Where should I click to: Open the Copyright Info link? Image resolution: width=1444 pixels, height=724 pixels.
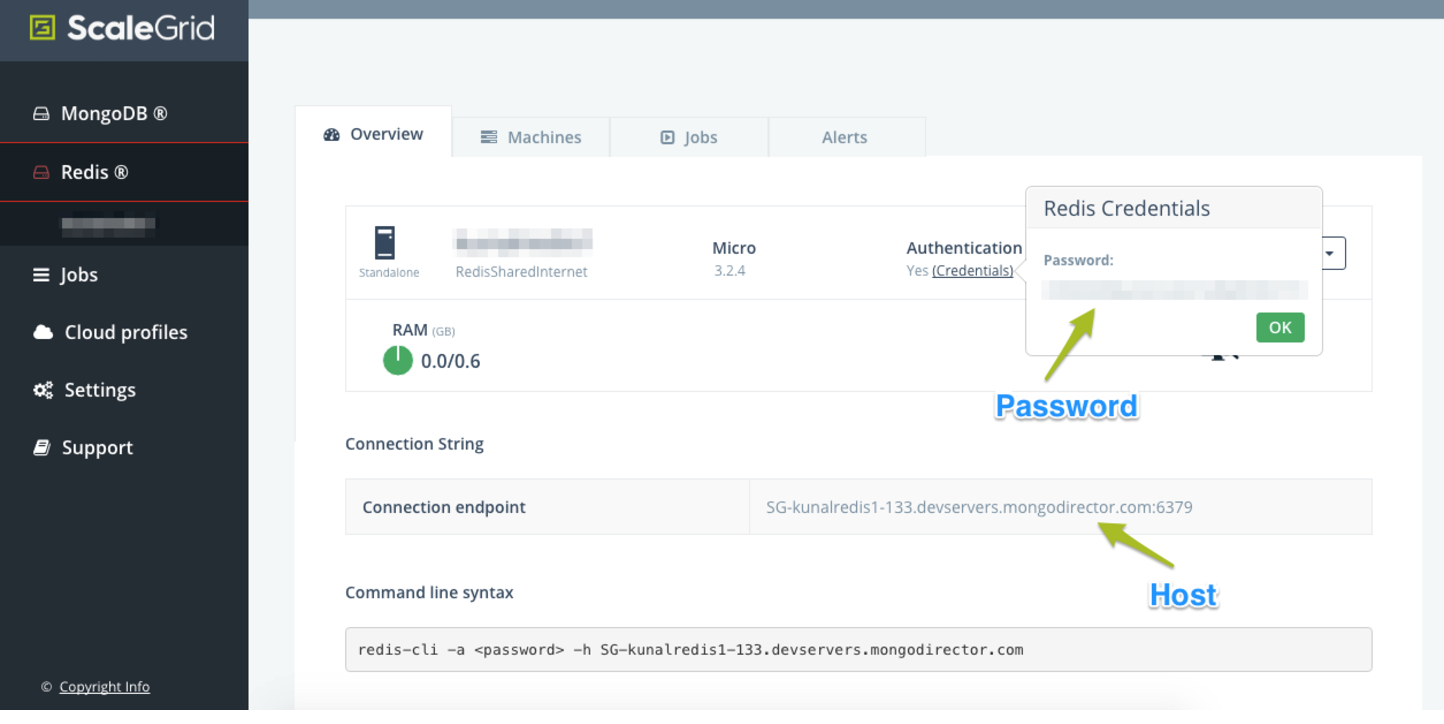point(104,687)
